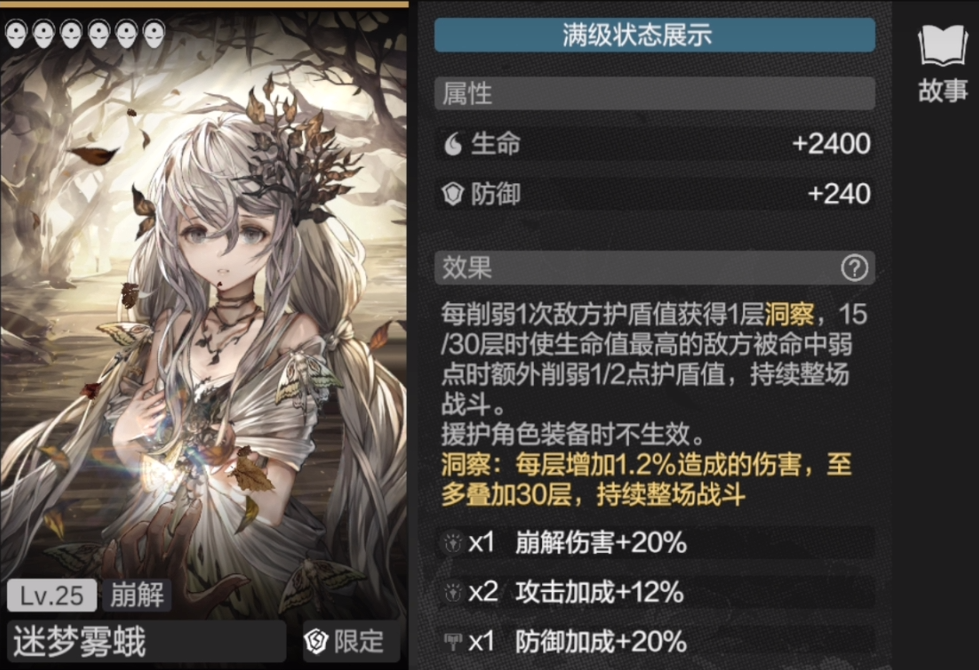Click the sixth mask star icon
The image size is (979, 670).
(154, 34)
